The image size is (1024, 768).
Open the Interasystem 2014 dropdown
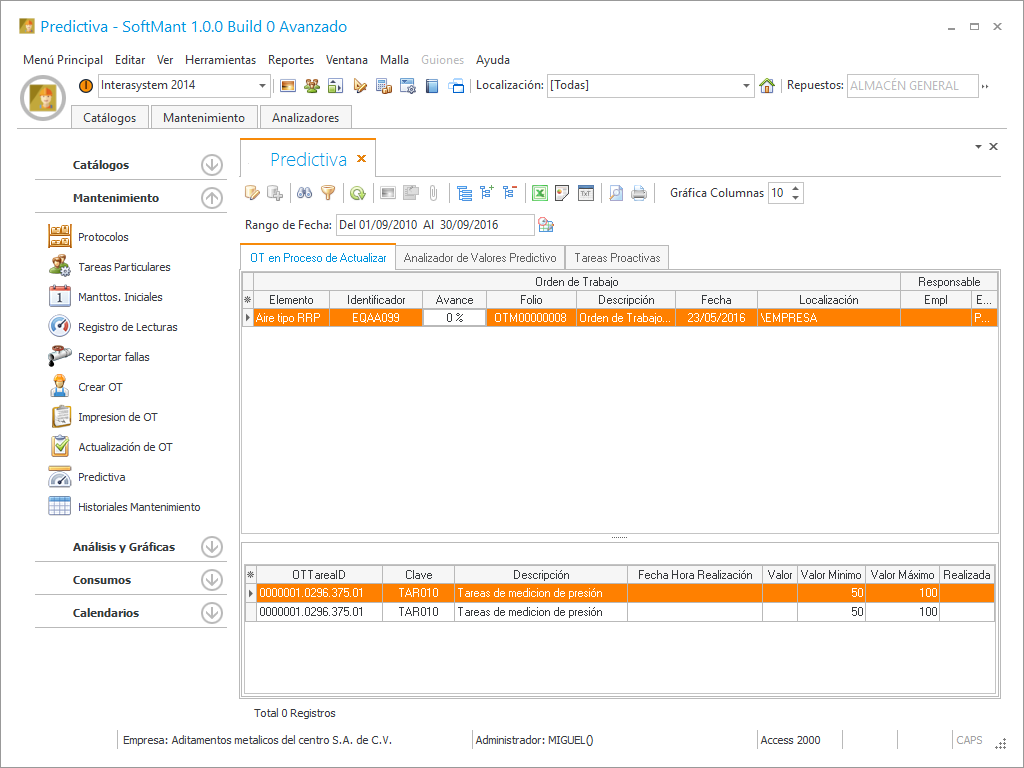point(263,86)
